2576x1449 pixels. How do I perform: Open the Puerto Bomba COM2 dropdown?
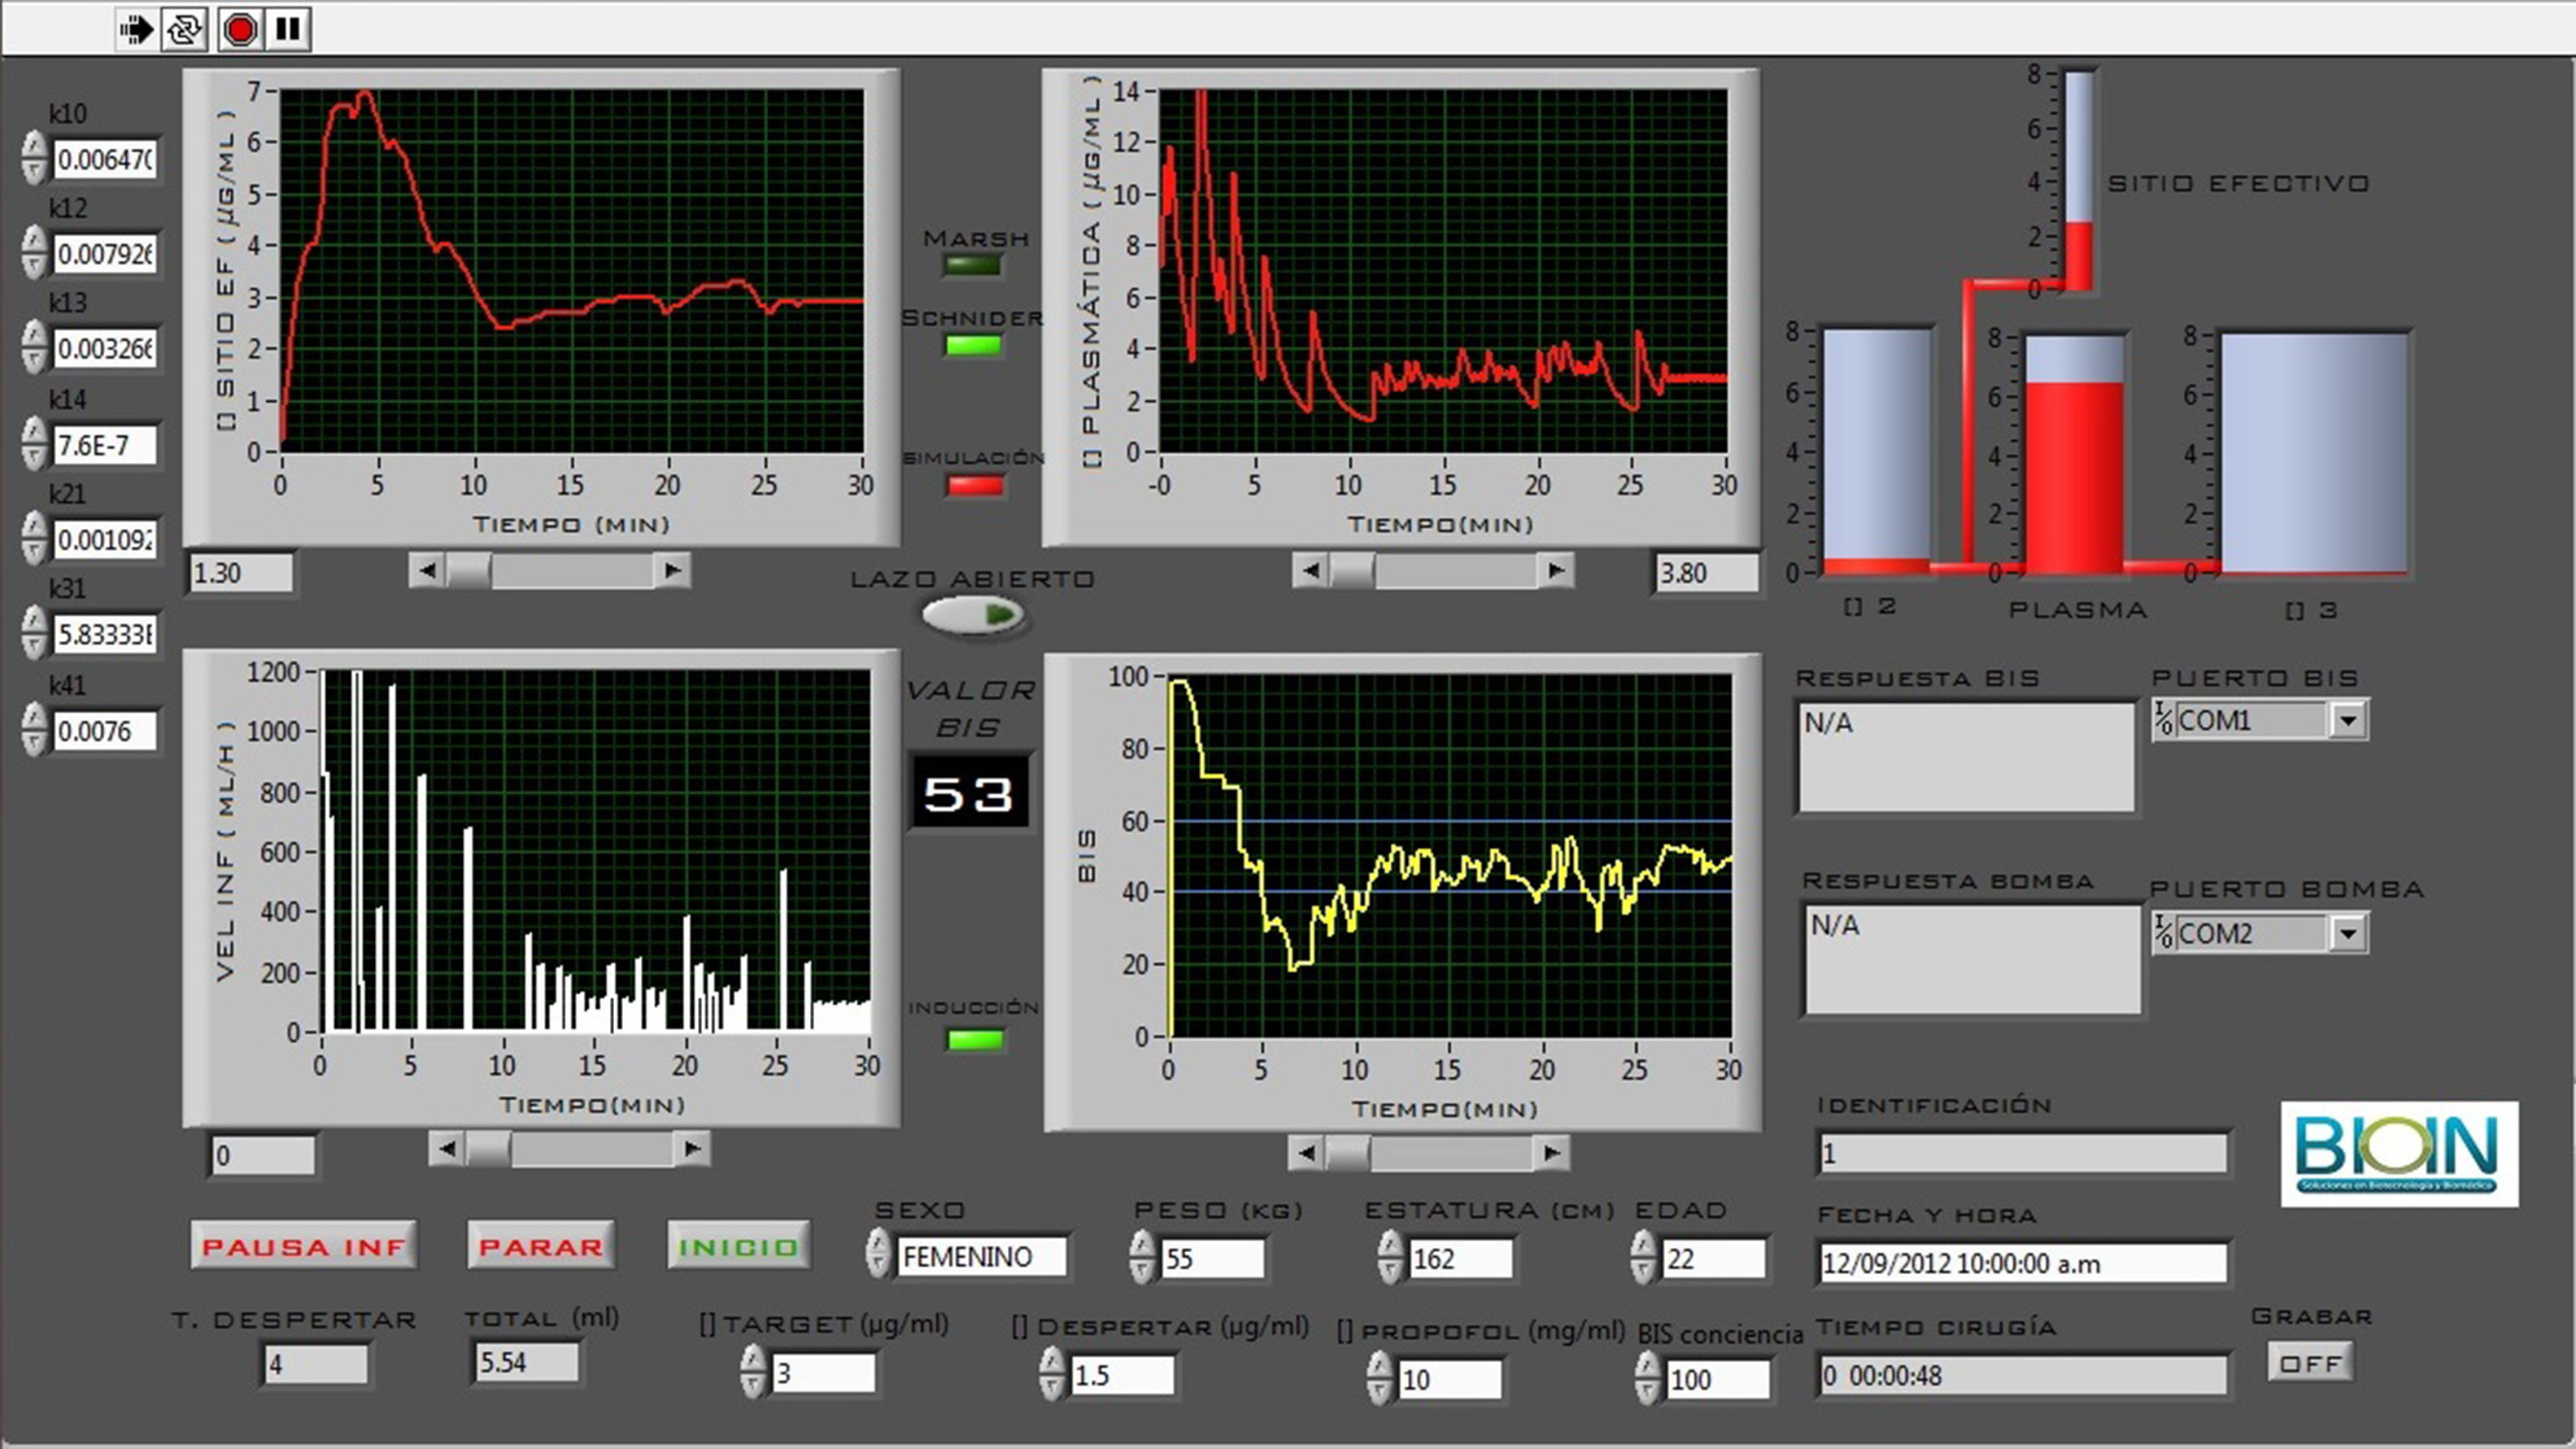pos(2347,933)
